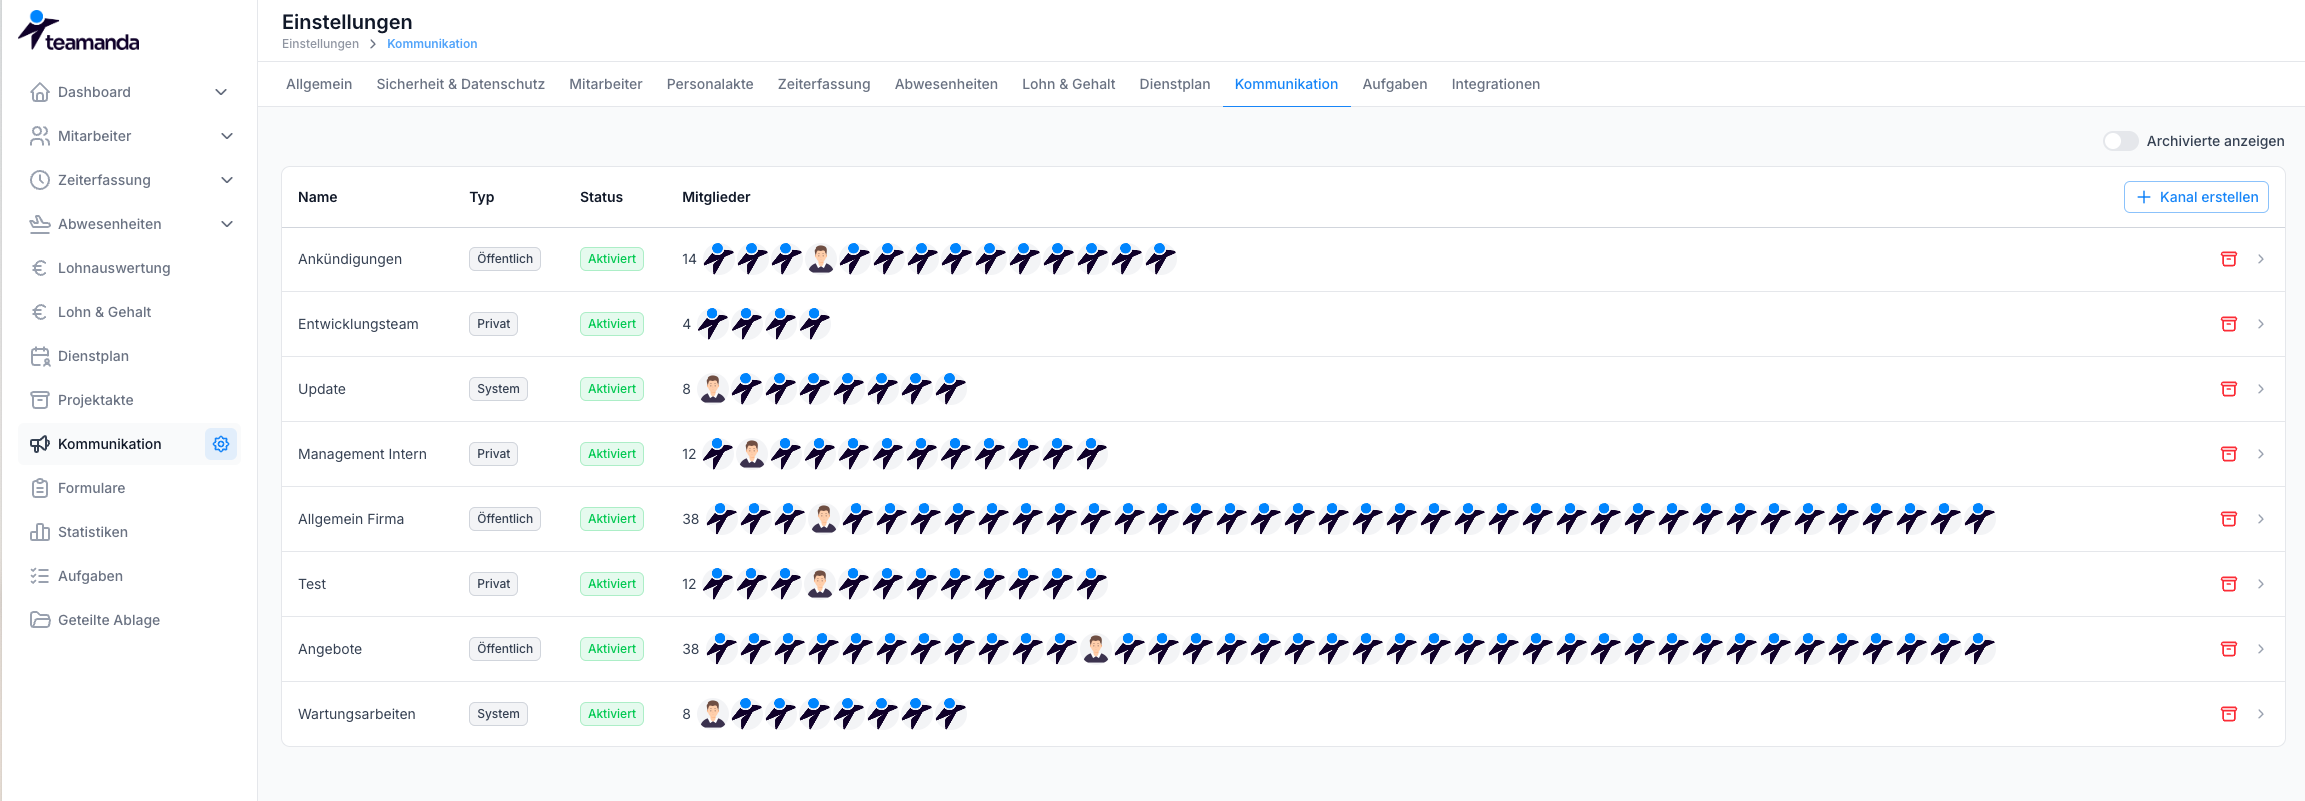
Task: Go to the Zeiterfassung settings tab
Action: tap(824, 84)
